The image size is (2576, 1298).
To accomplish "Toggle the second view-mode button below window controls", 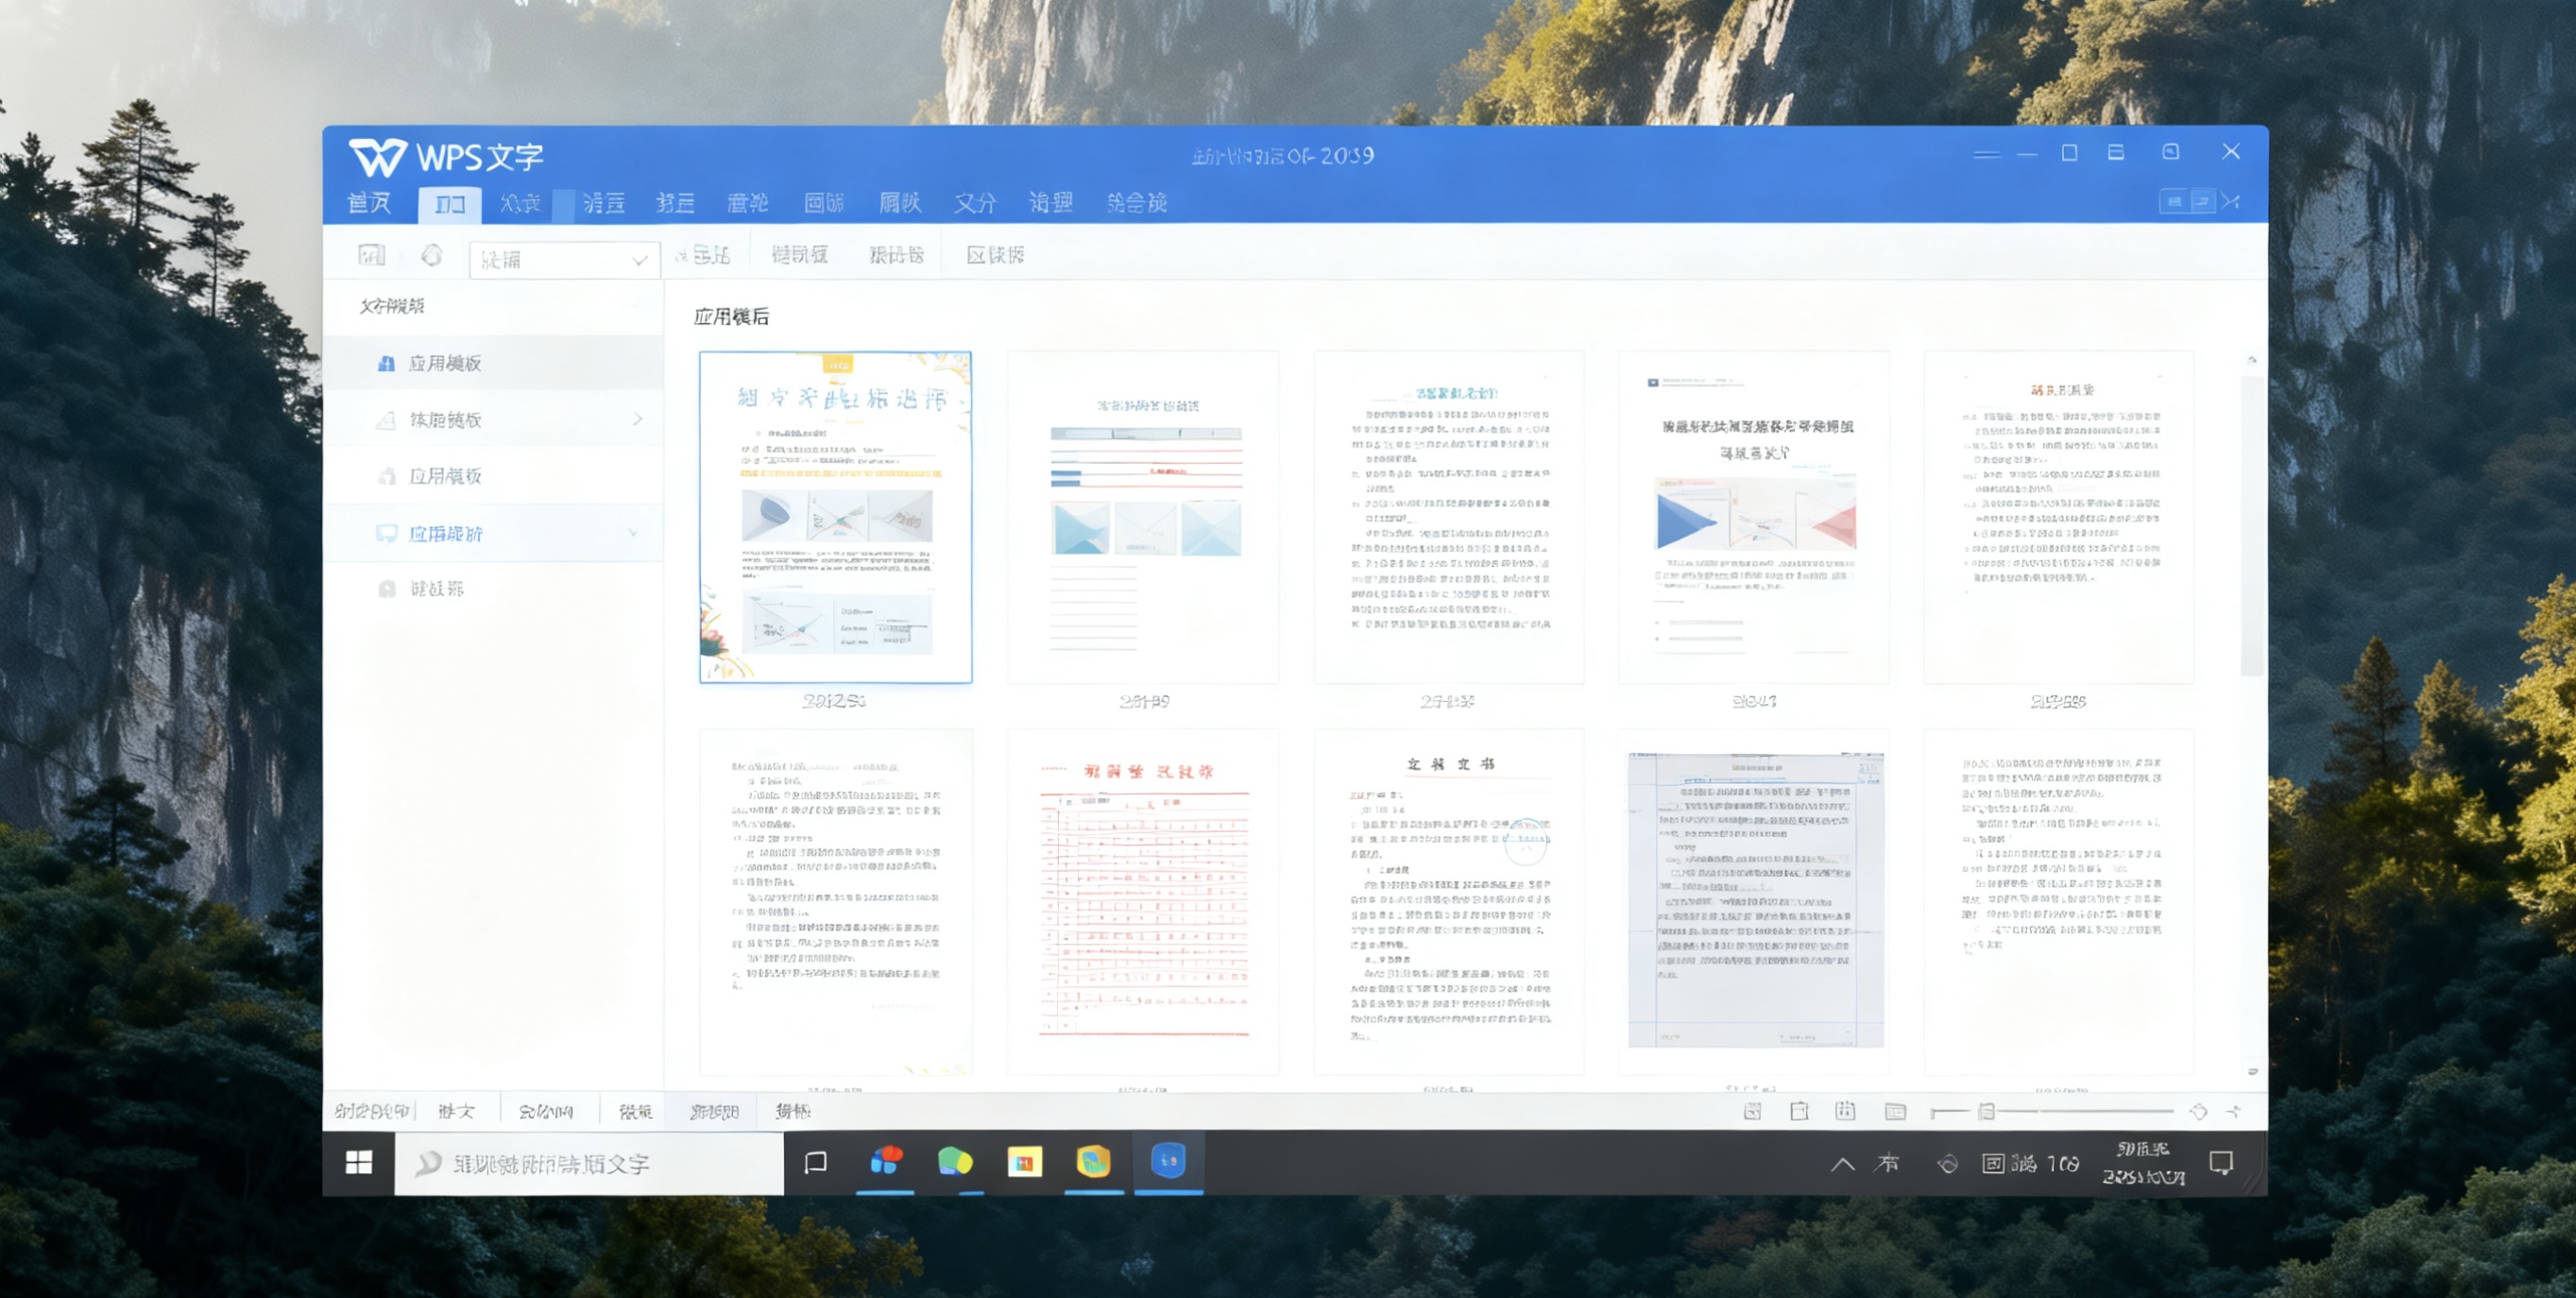I will click(2202, 202).
